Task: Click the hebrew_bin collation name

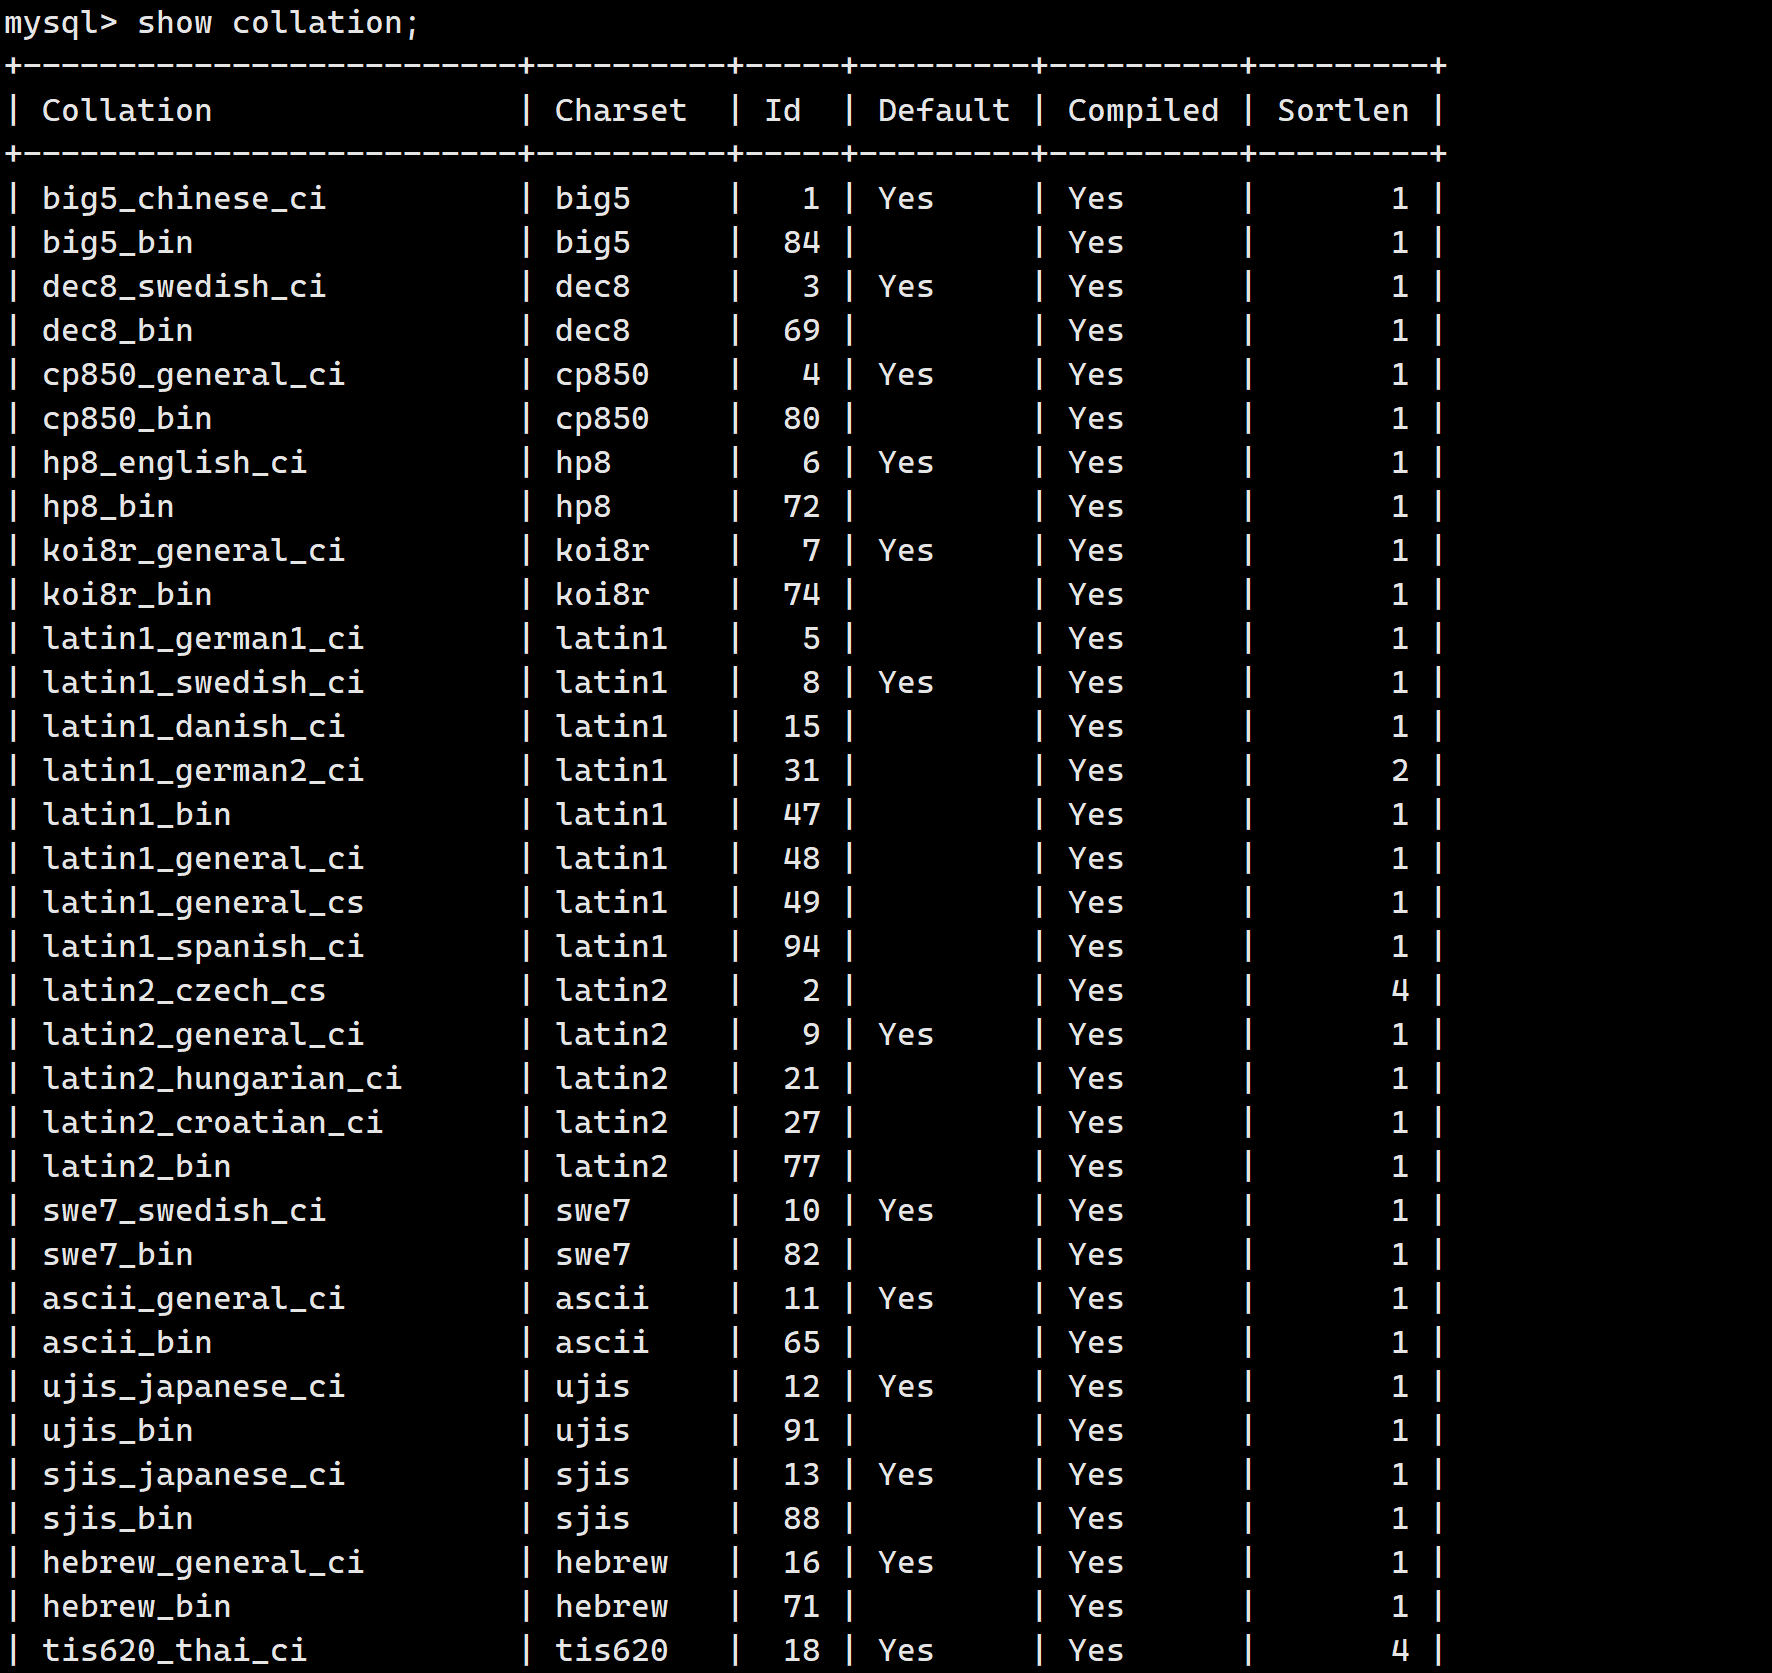Action: point(137,1606)
